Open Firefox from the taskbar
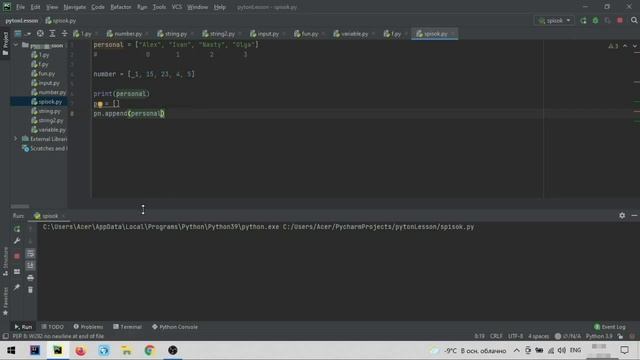Image resolution: width=640 pixels, height=360 pixels. coord(81,350)
